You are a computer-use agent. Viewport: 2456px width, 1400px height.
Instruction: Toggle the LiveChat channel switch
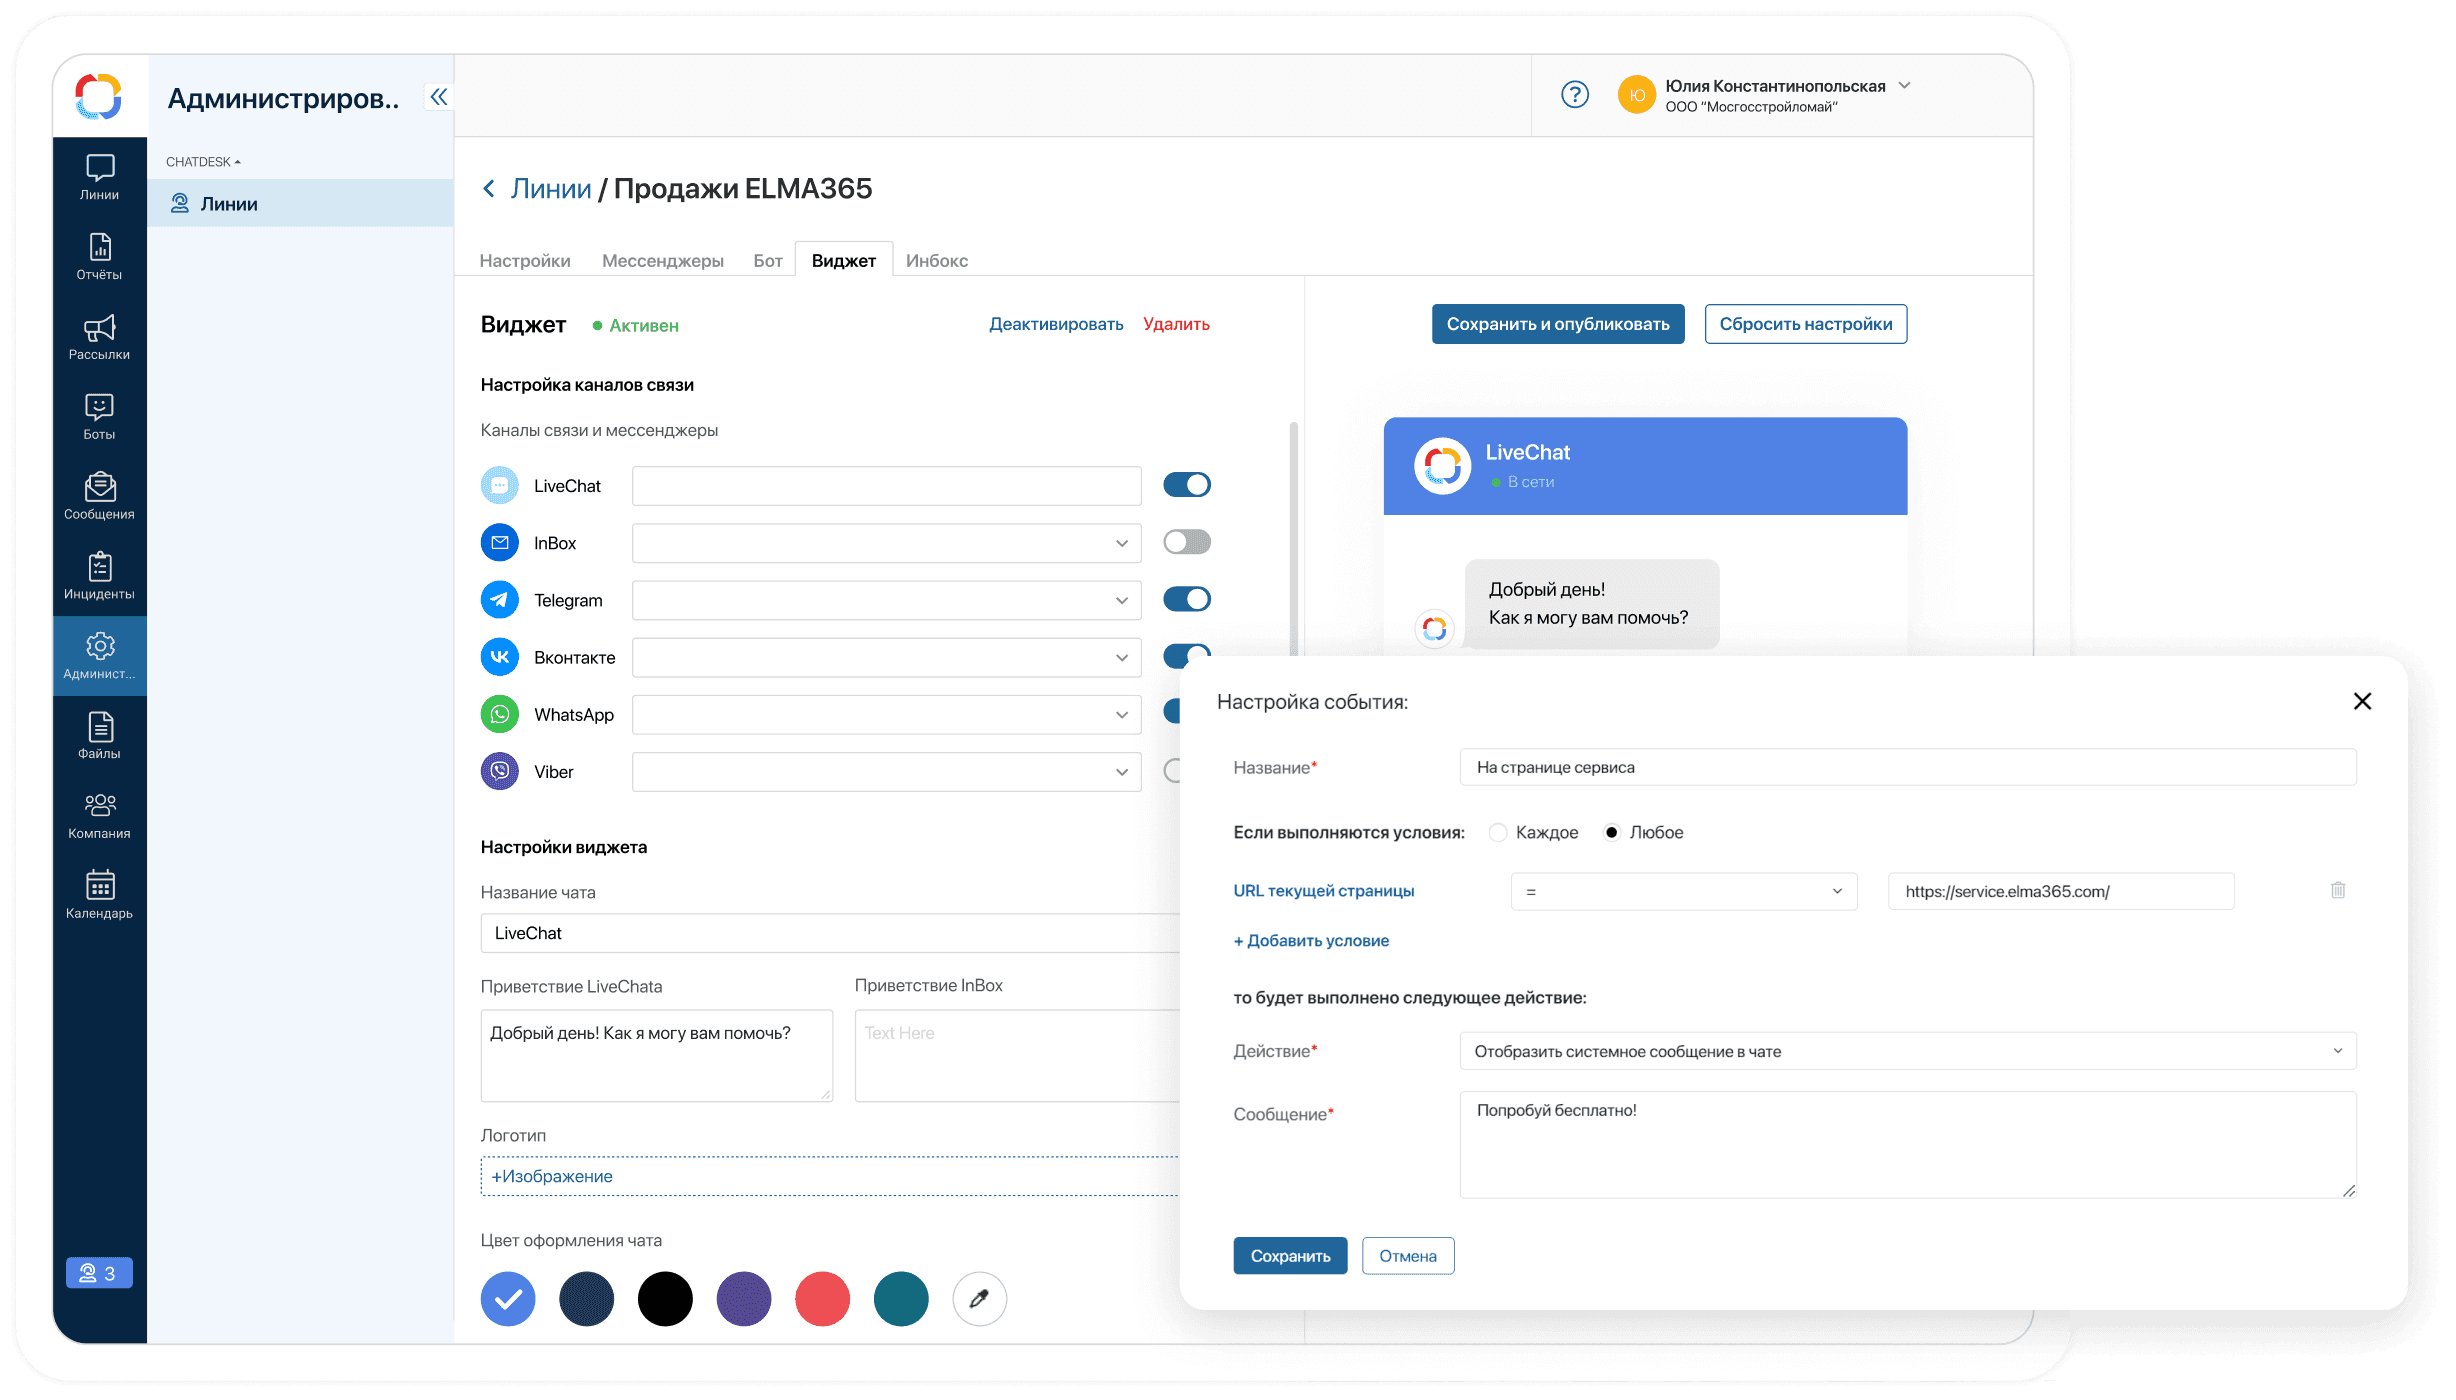(1187, 485)
